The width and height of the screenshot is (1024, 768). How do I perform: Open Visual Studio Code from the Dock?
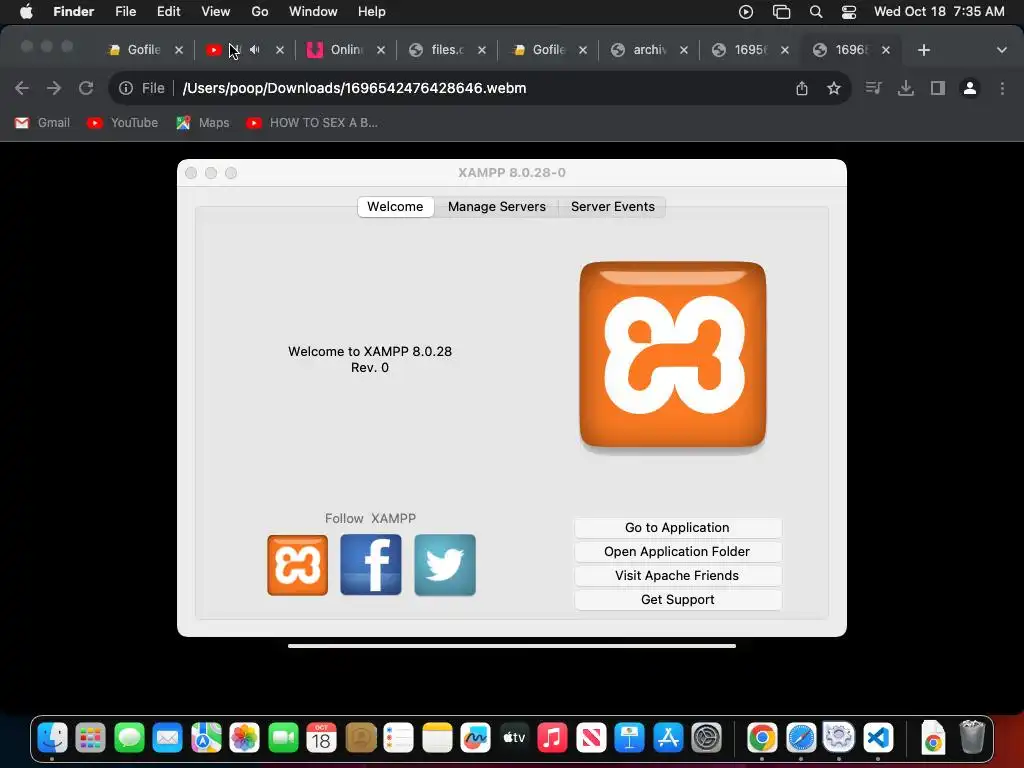(878, 738)
